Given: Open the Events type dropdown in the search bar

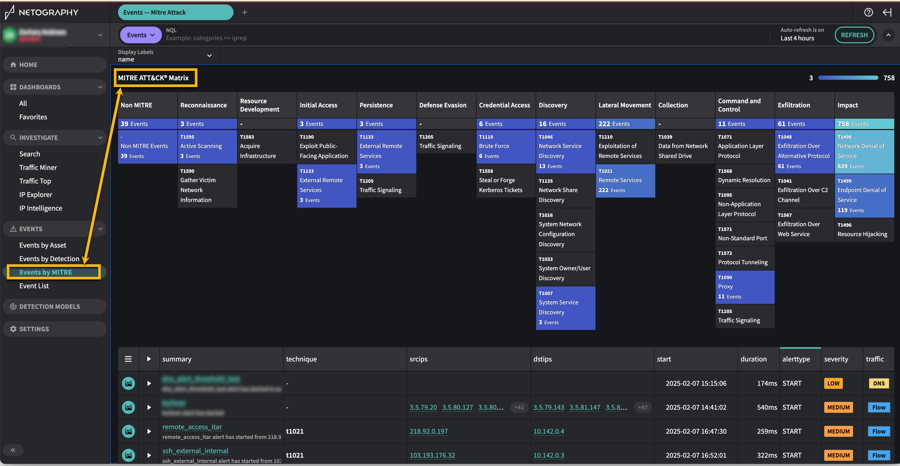Looking at the screenshot, I should (x=140, y=35).
